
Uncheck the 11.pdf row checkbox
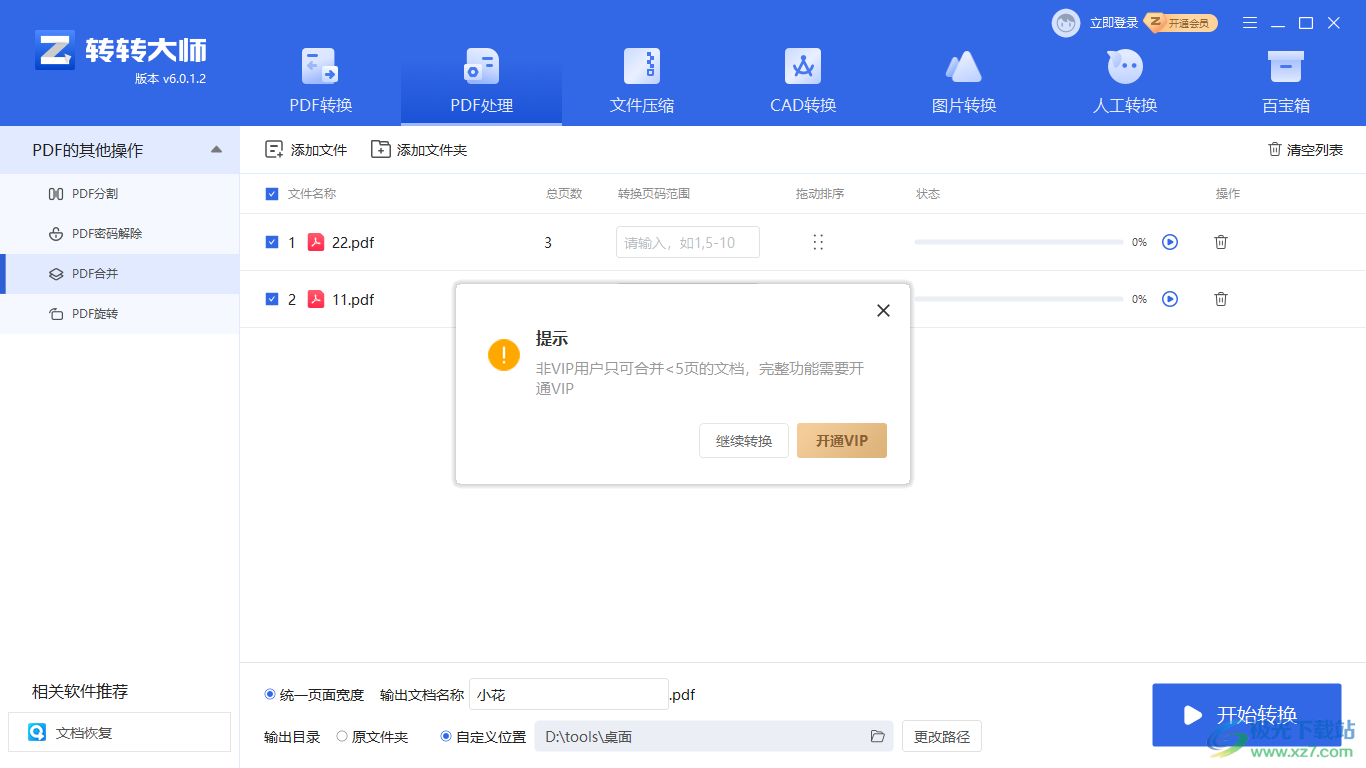[x=272, y=299]
